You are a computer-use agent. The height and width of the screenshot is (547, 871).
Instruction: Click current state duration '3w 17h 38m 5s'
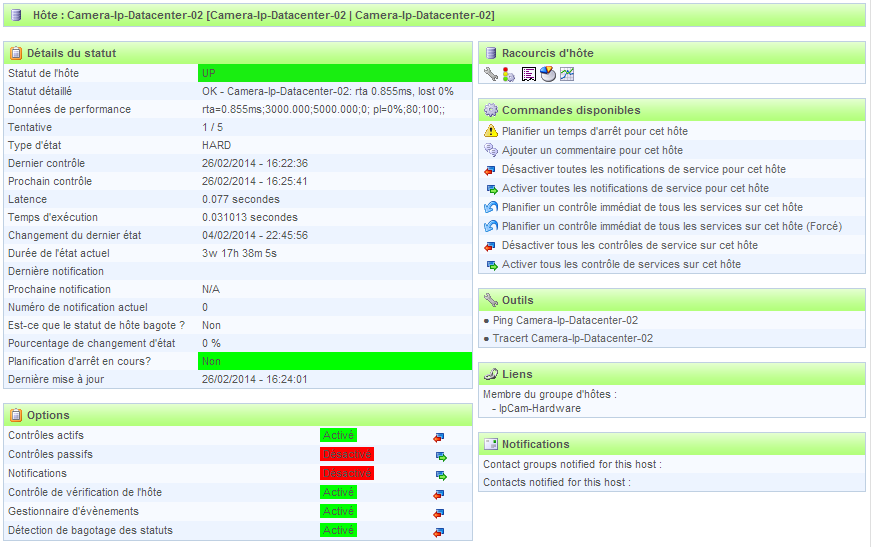239,253
